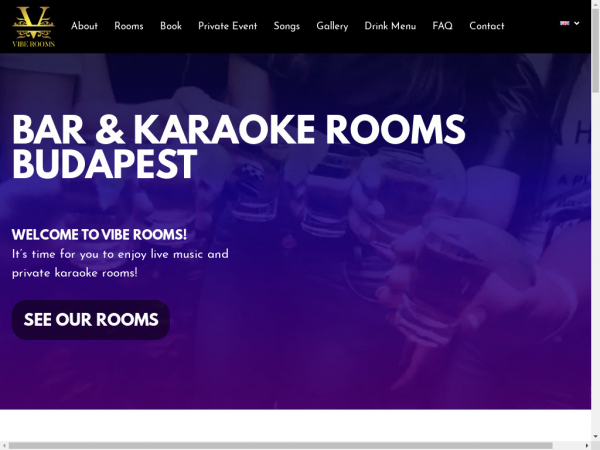
Task: Click the UK flag language icon
Action: 564,23
